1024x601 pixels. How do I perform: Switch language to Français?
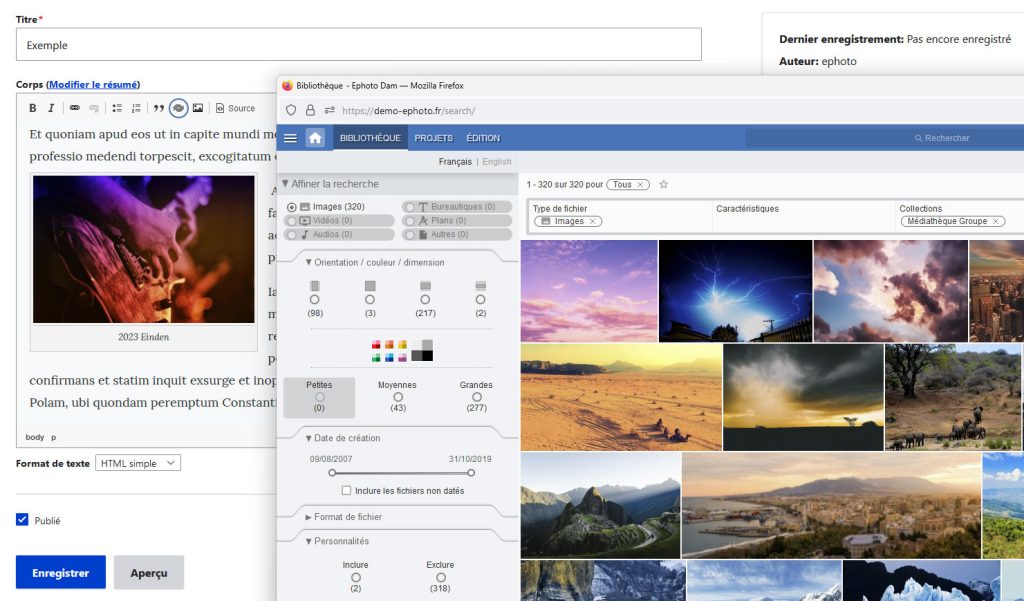[x=455, y=161]
